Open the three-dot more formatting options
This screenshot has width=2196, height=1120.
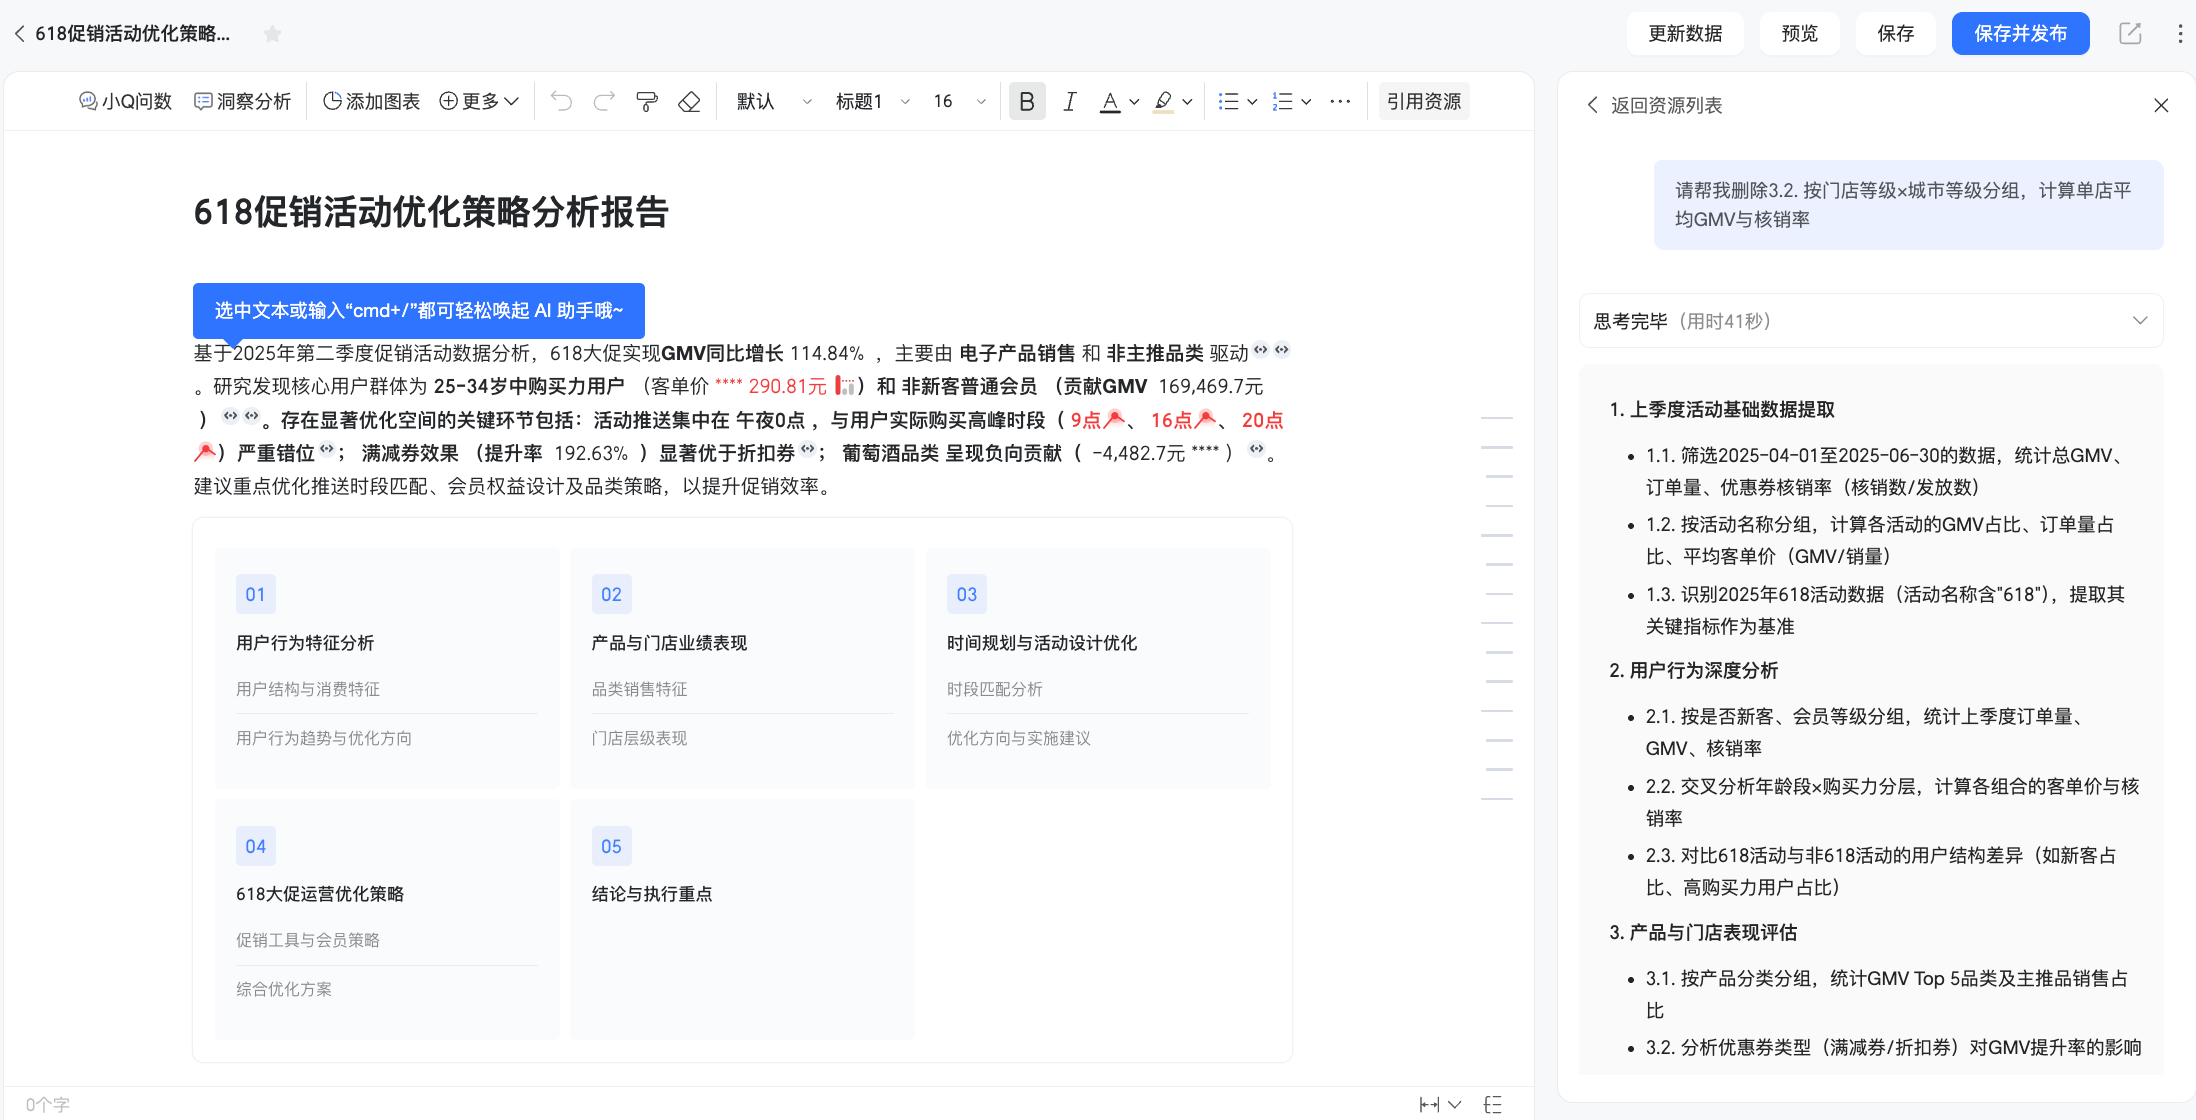click(1341, 101)
